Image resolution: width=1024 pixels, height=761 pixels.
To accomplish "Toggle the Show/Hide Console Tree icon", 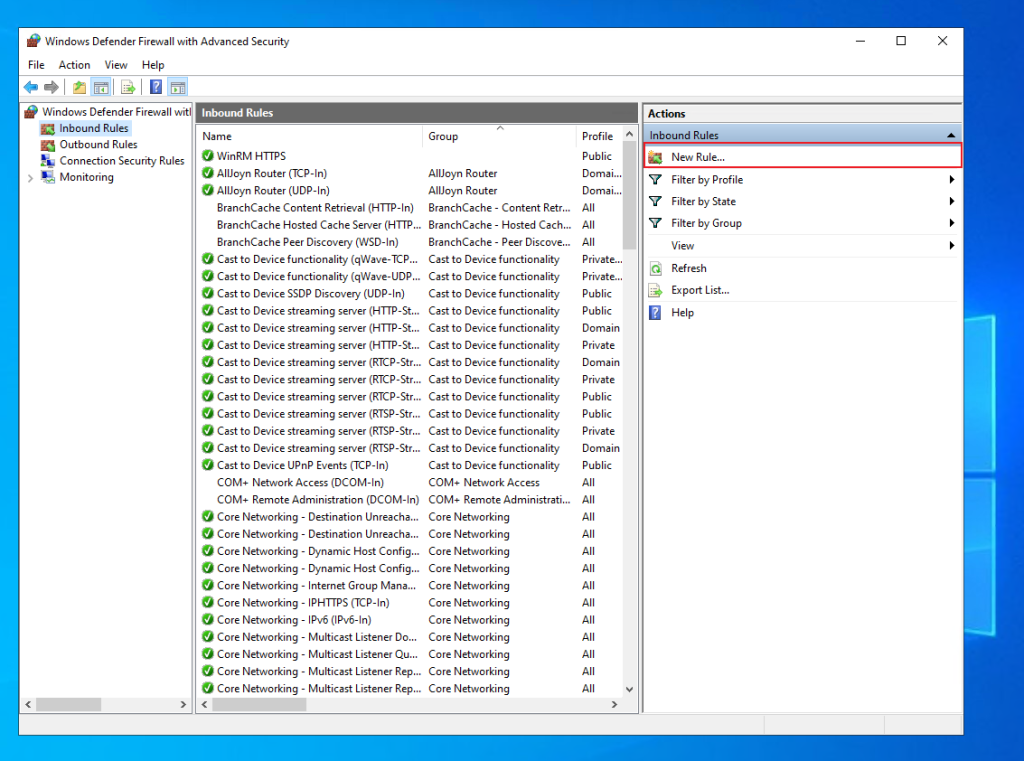I will coord(101,87).
